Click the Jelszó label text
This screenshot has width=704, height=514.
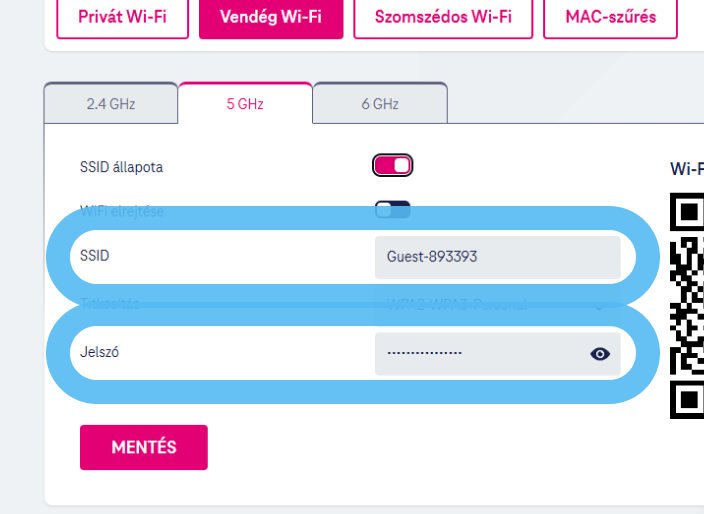(x=99, y=352)
